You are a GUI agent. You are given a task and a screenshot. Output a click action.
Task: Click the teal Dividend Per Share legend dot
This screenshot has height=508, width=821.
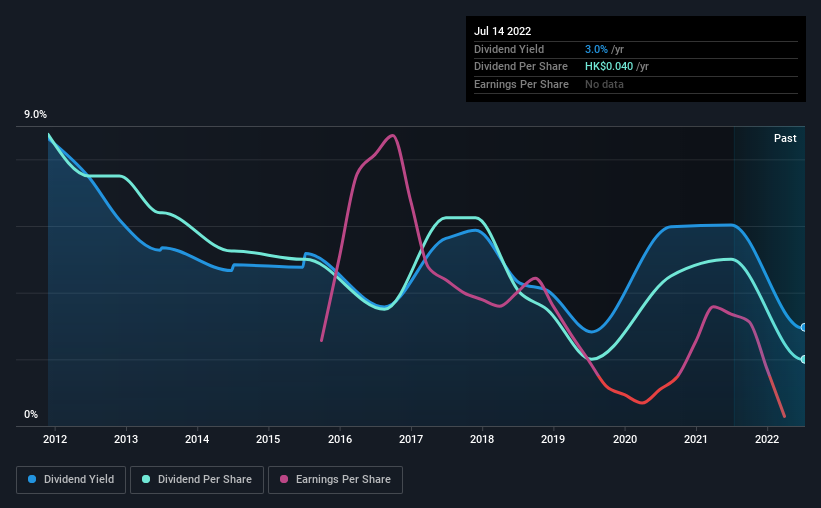tap(146, 479)
